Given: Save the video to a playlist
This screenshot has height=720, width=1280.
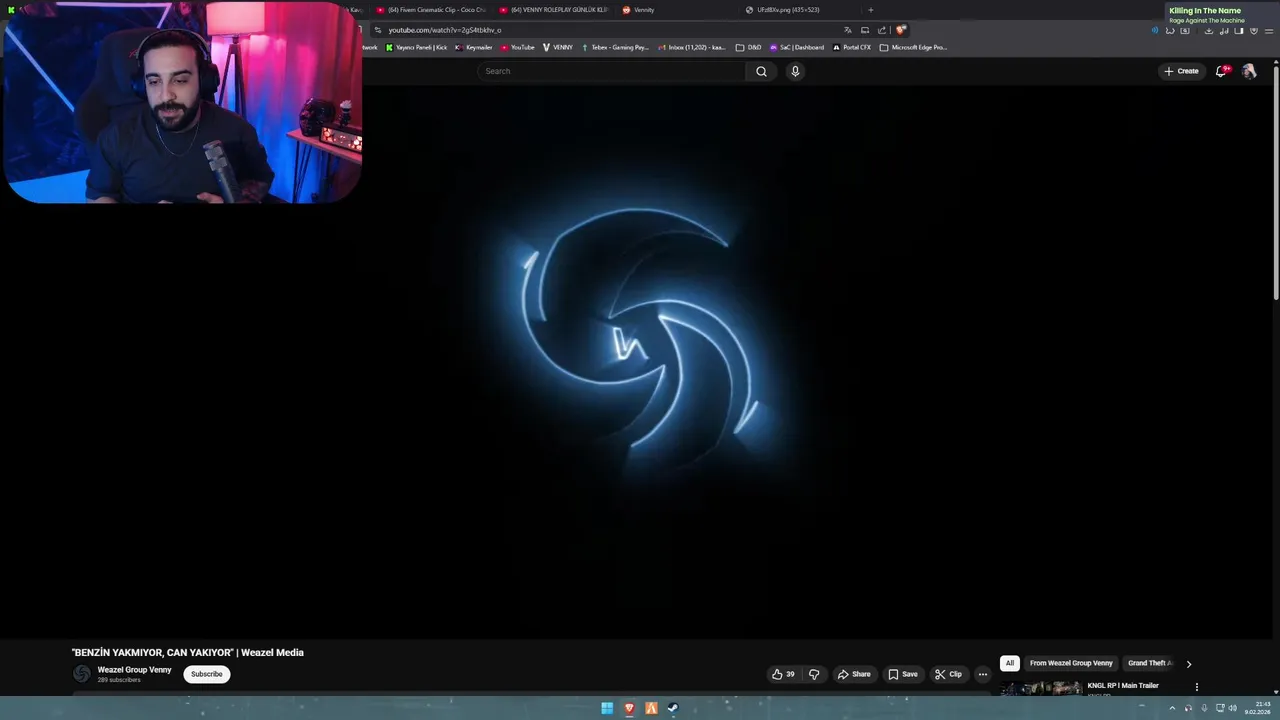Looking at the screenshot, I should (x=902, y=674).
